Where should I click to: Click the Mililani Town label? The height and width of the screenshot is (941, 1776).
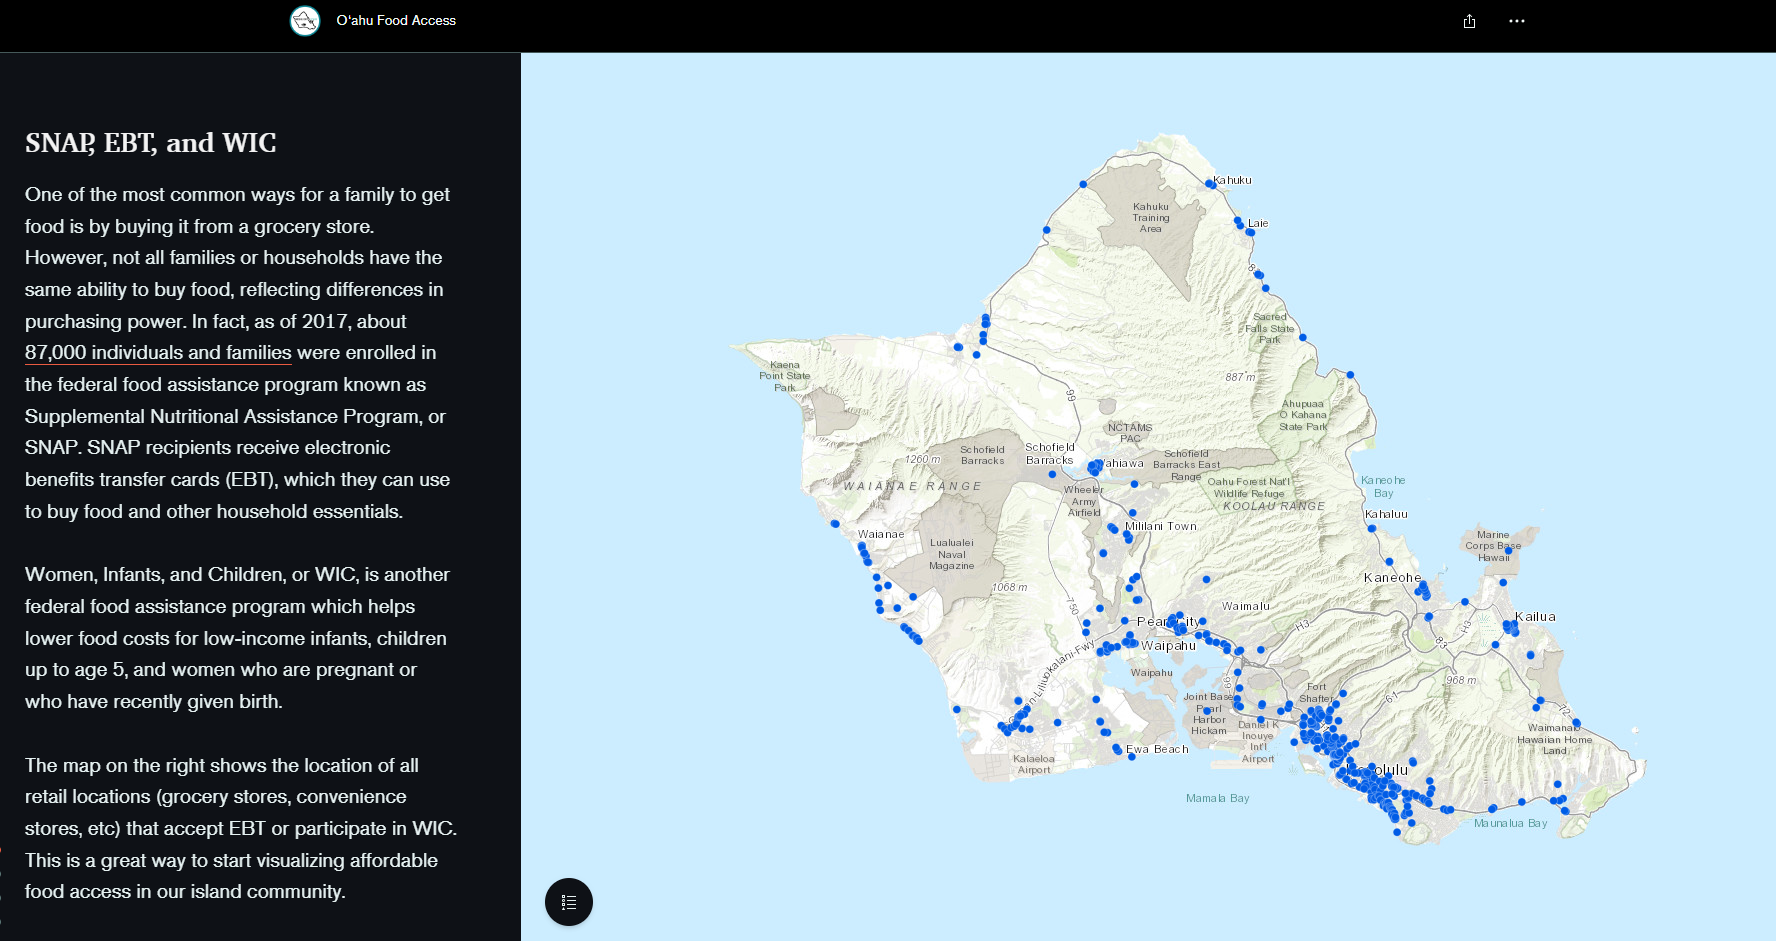(x=1161, y=526)
